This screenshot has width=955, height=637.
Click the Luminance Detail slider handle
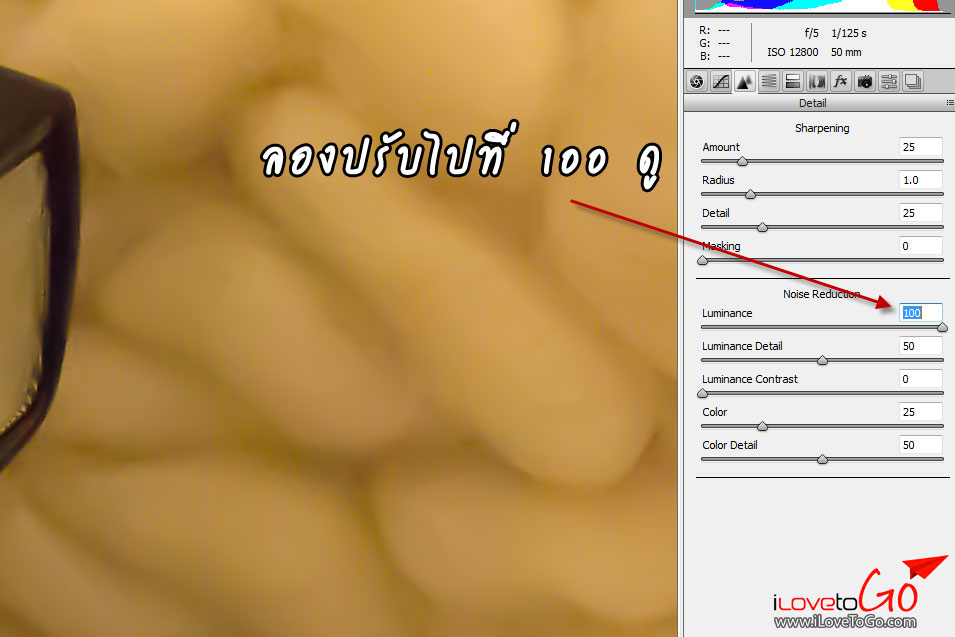pyautogui.click(x=822, y=360)
